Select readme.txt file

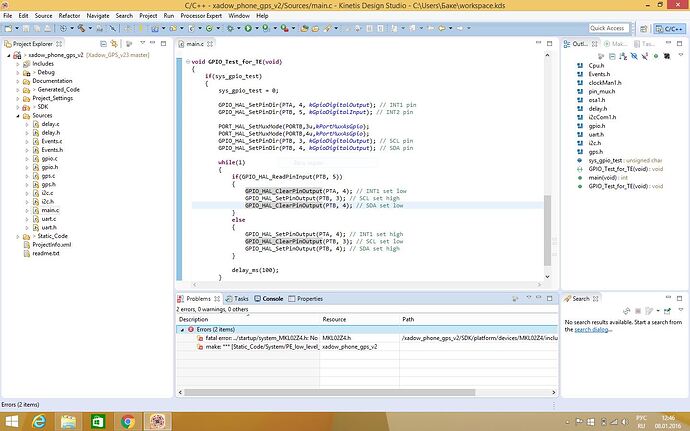pyautogui.click(x=41, y=254)
